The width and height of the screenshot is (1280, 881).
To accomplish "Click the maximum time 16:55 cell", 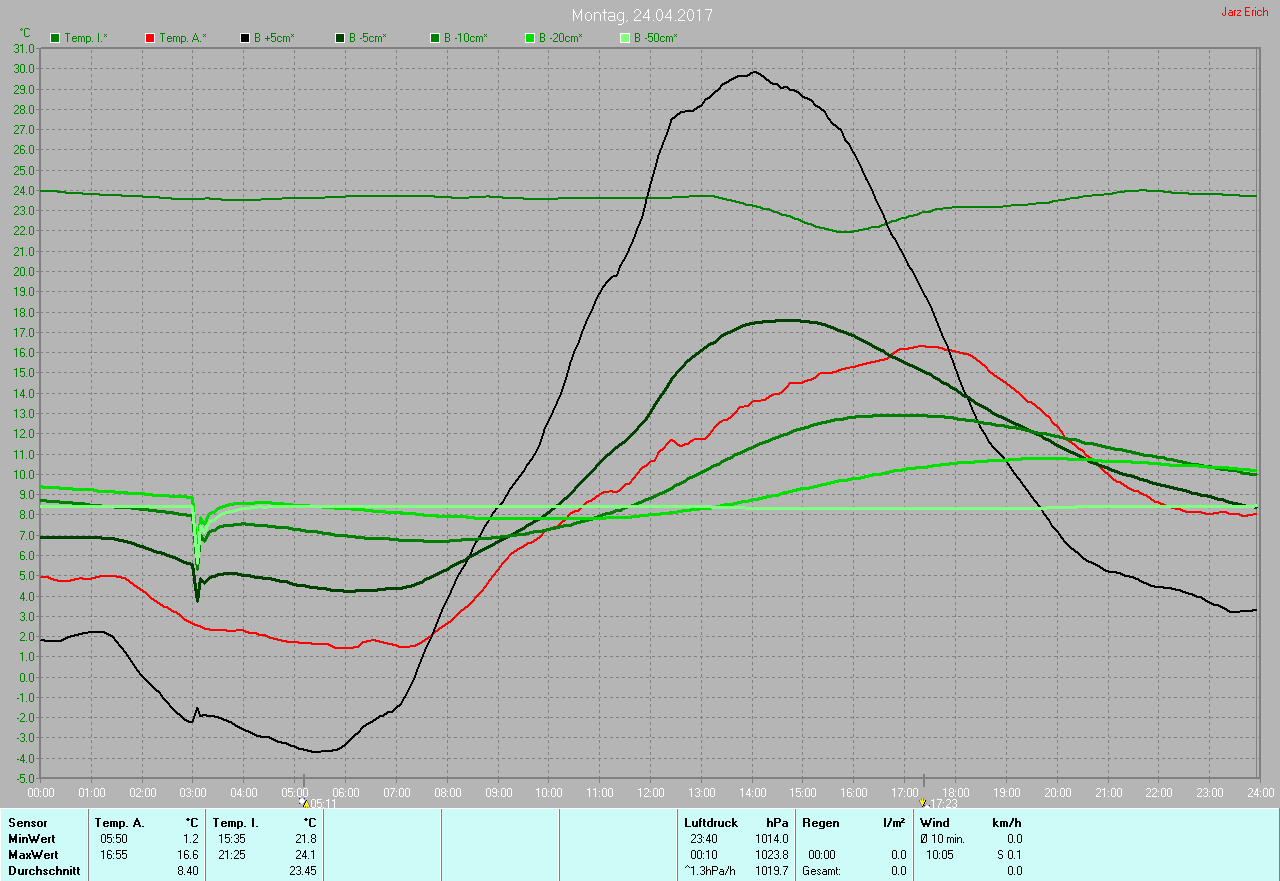I will (x=114, y=855).
